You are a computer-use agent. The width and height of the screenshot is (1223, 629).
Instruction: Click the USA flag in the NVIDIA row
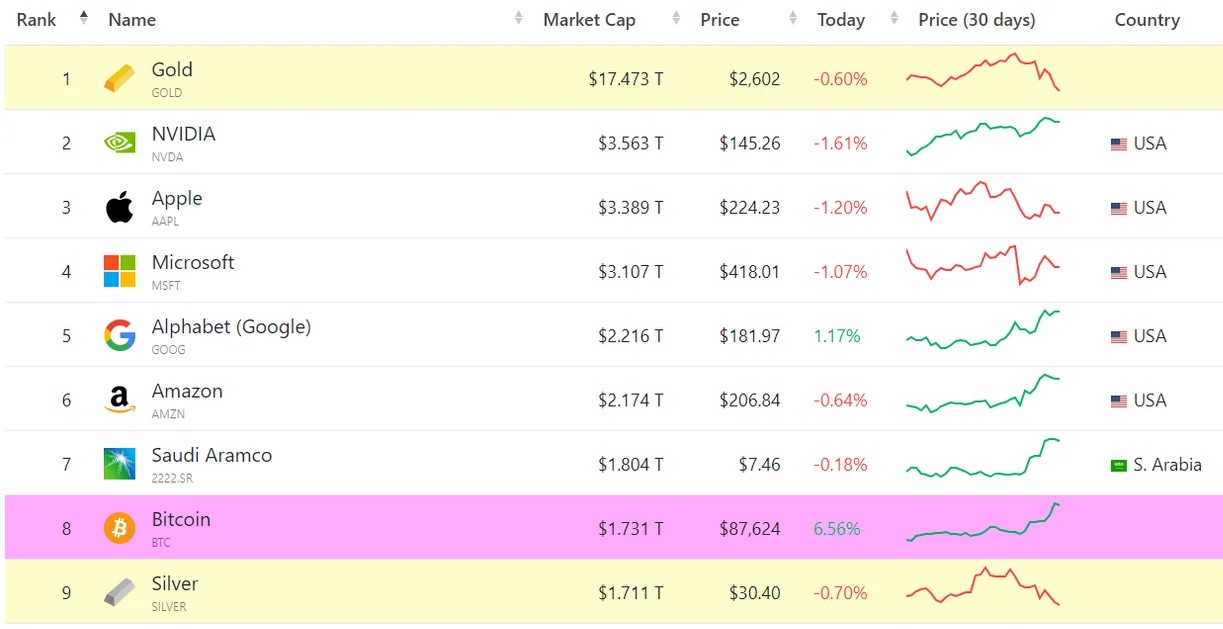click(x=1119, y=144)
